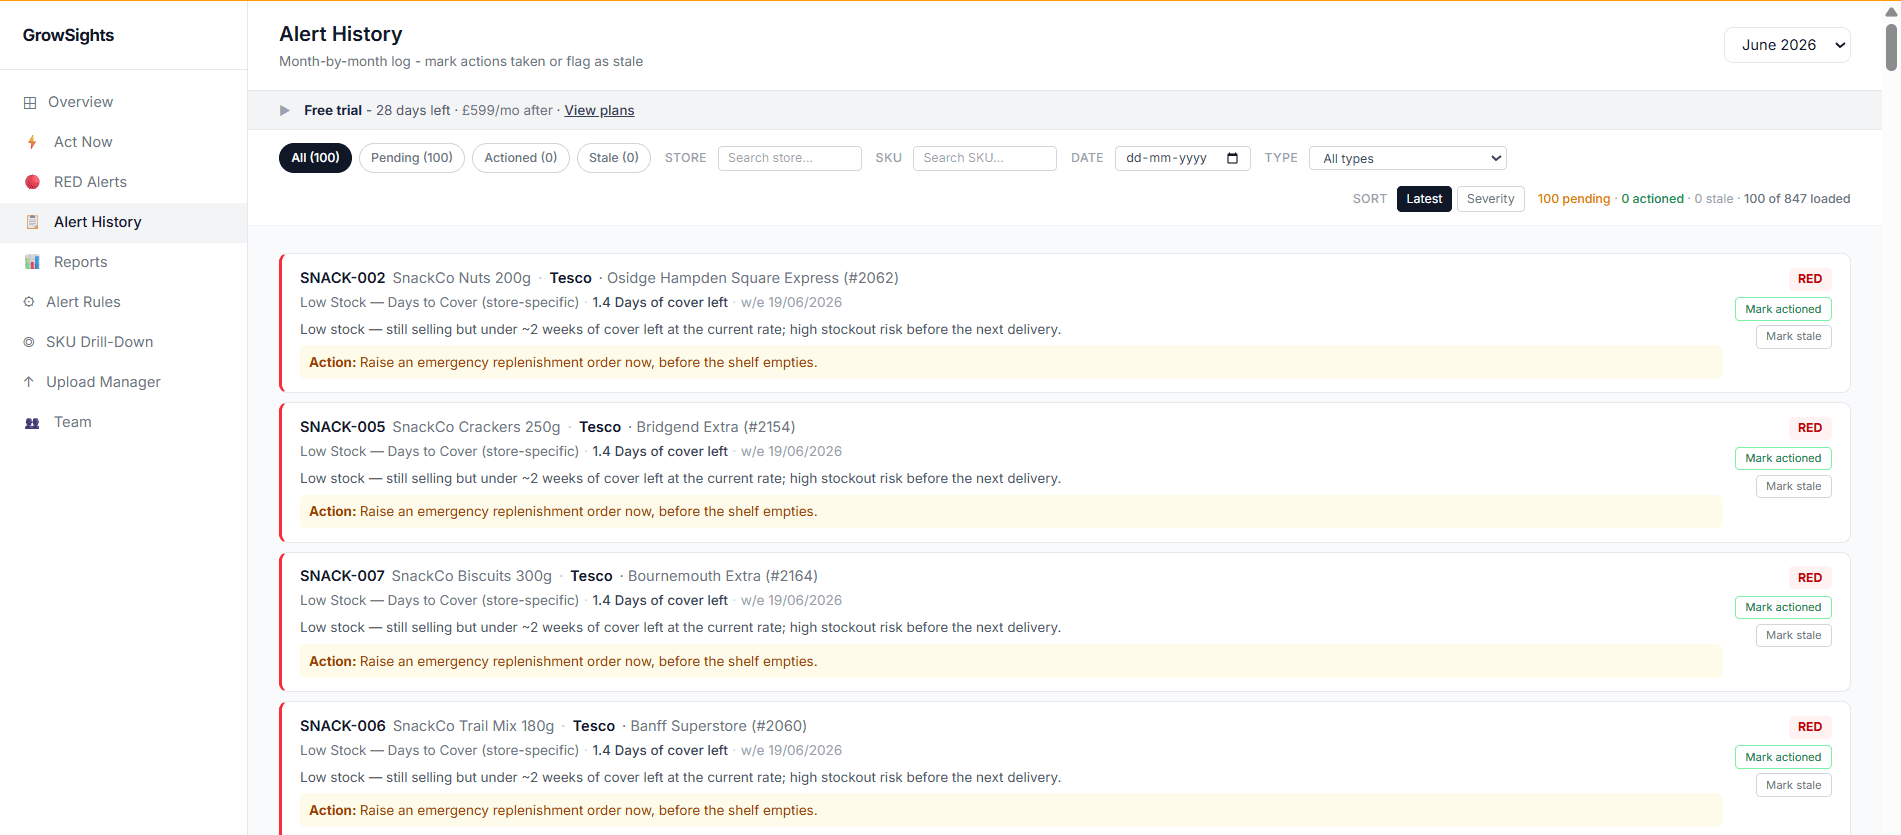
Task: Click the page vertical scrollbar thumb
Action: pos(1891,45)
